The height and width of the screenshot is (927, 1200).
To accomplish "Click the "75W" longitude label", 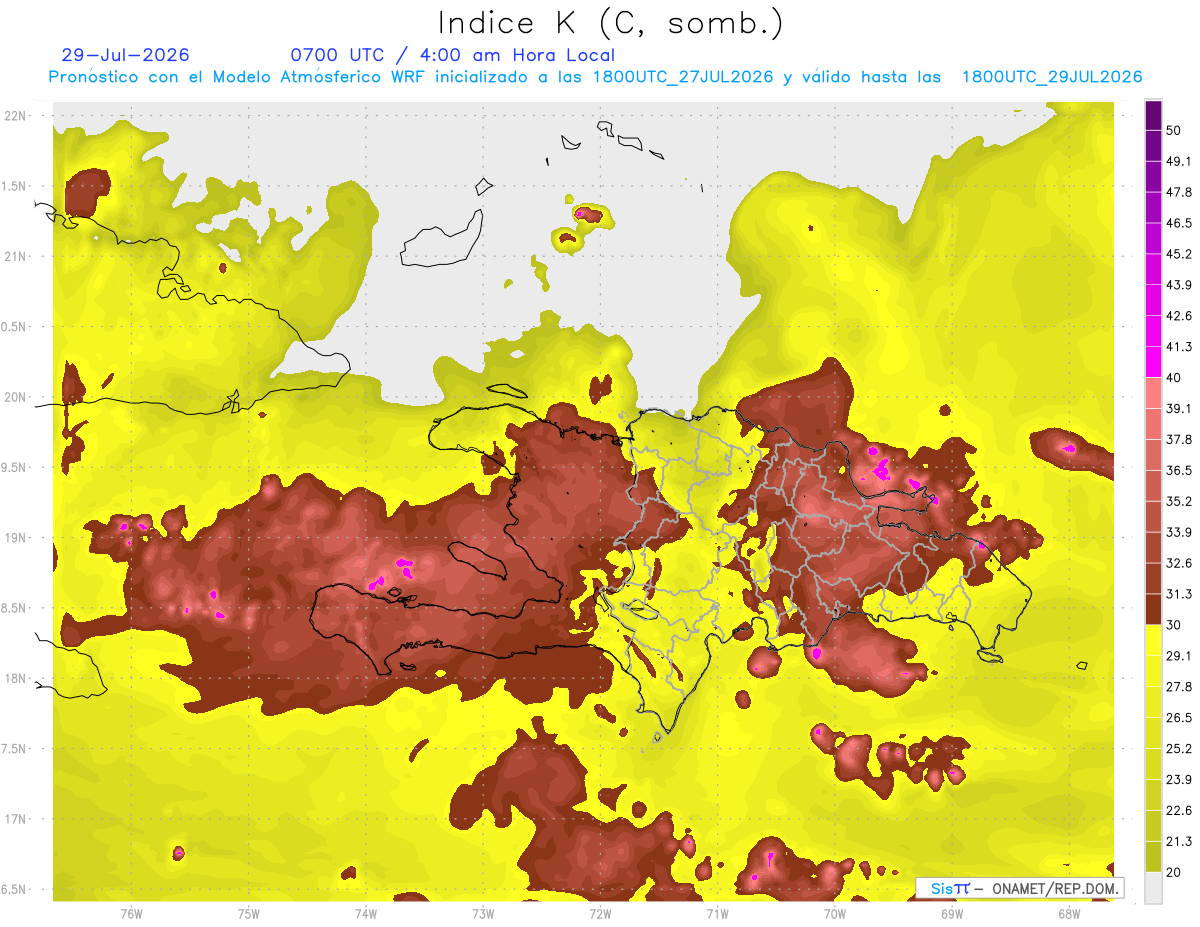I will (248, 913).
